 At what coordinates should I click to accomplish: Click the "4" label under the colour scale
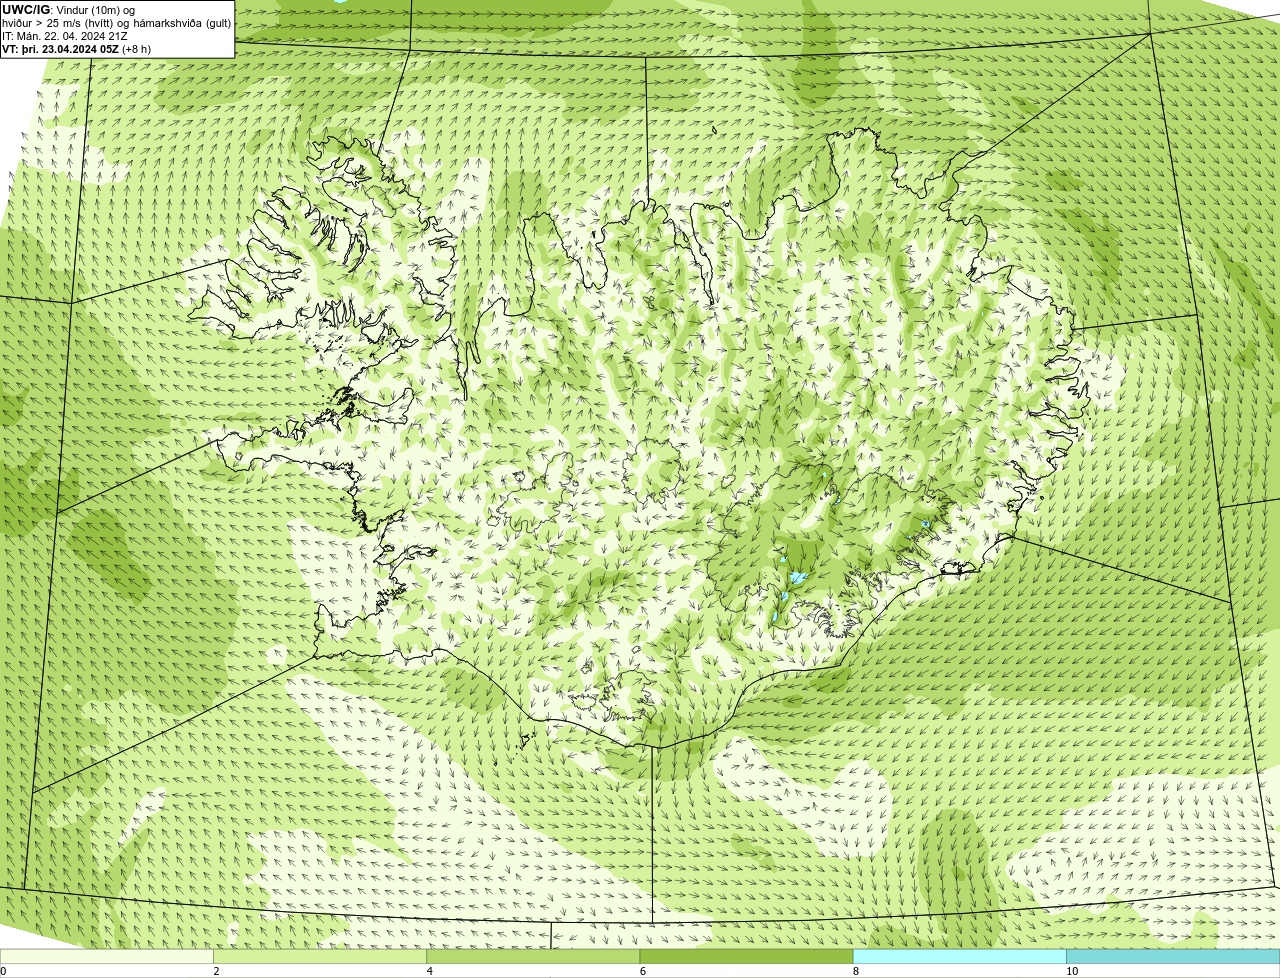coord(430,971)
